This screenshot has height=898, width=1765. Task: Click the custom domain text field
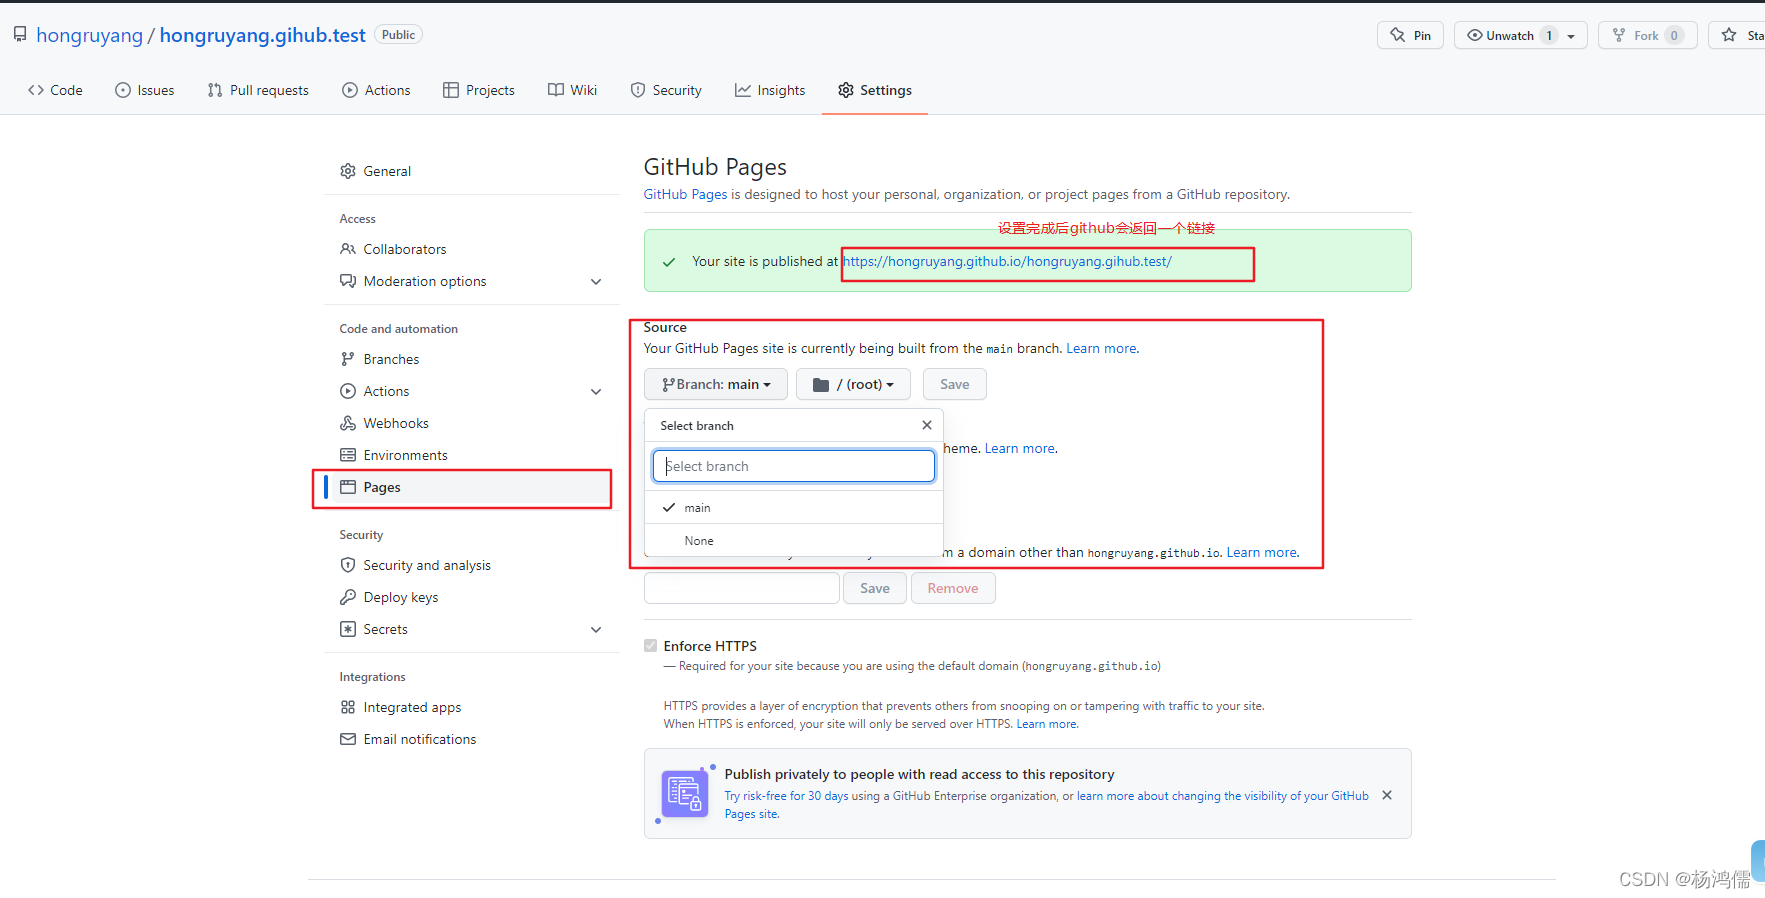tap(742, 588)
